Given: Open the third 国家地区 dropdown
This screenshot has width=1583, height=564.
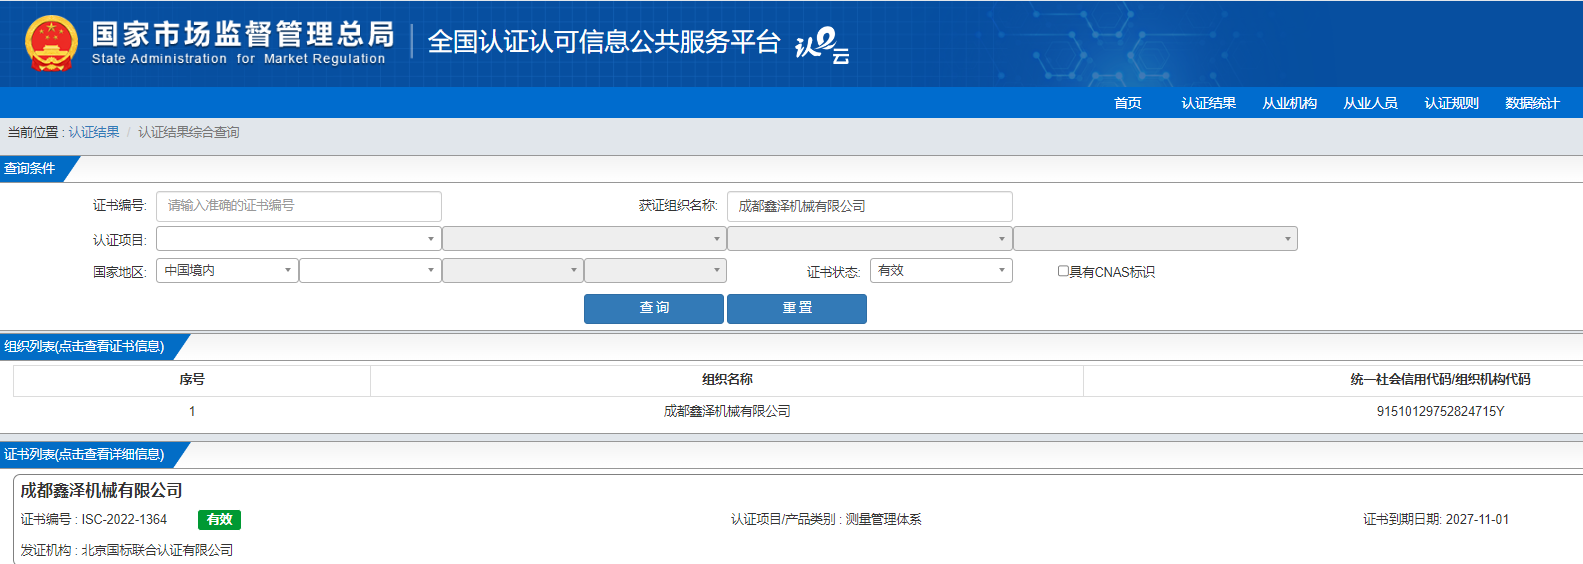Looking at the screenshot, I should tap(513, 271).
